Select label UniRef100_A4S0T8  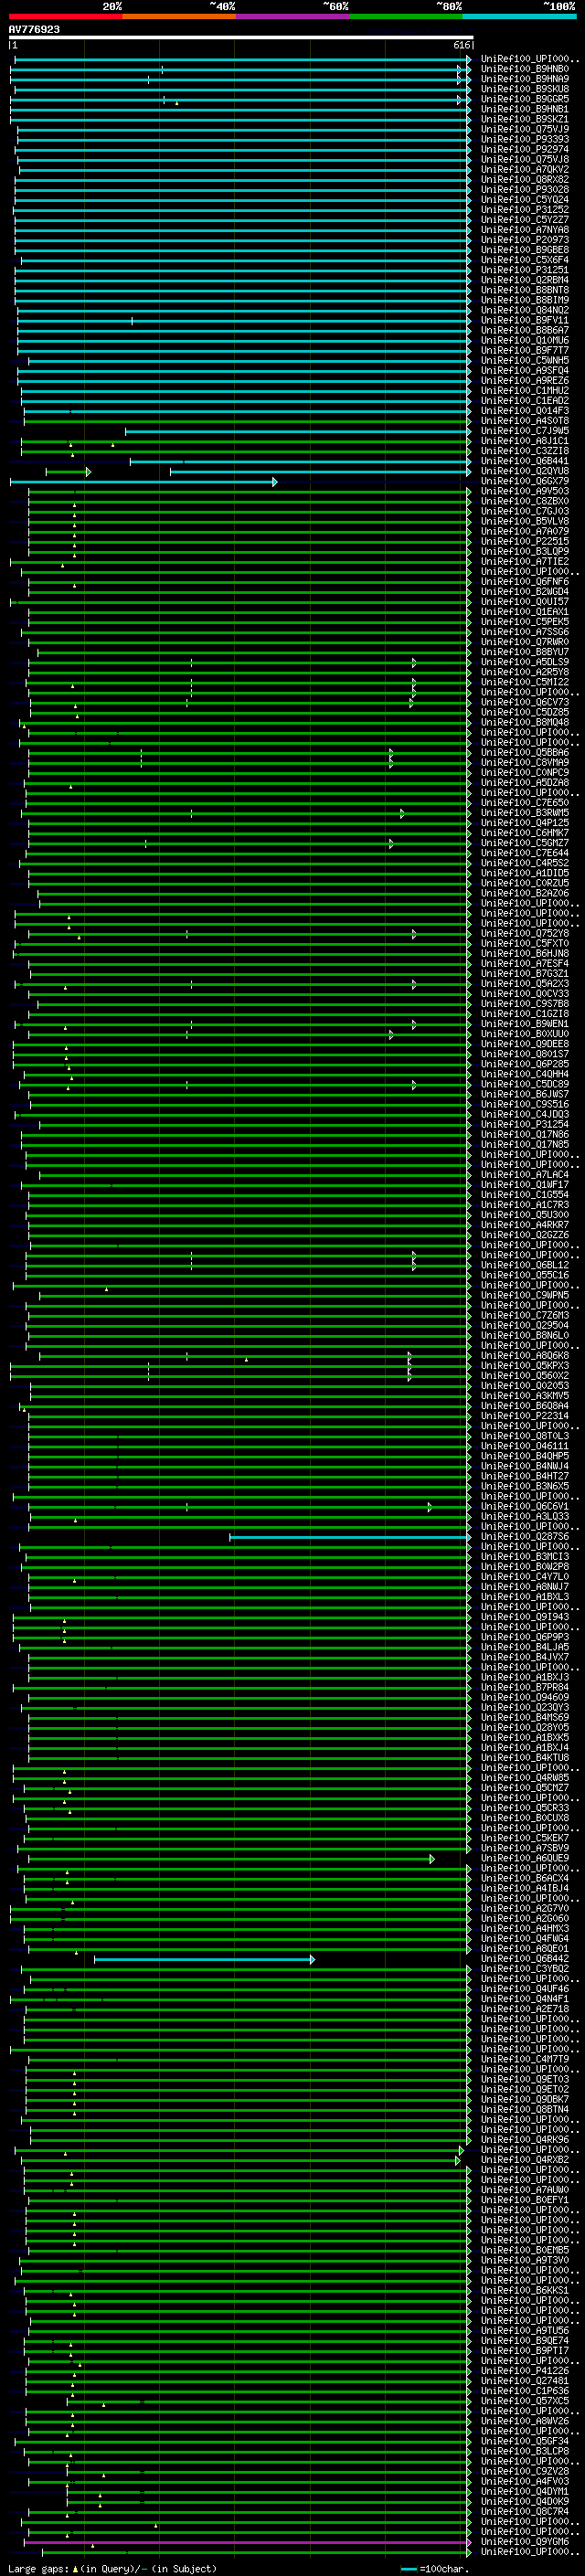pyautogui.click(x=524, y=420)
